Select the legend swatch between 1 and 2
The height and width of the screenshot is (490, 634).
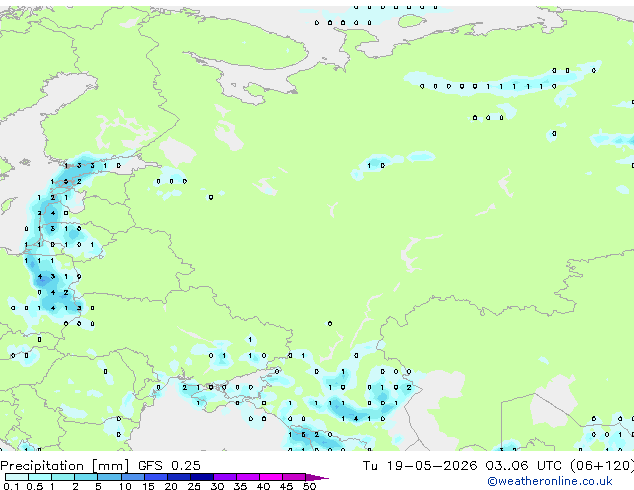click(x=63, y=477)
